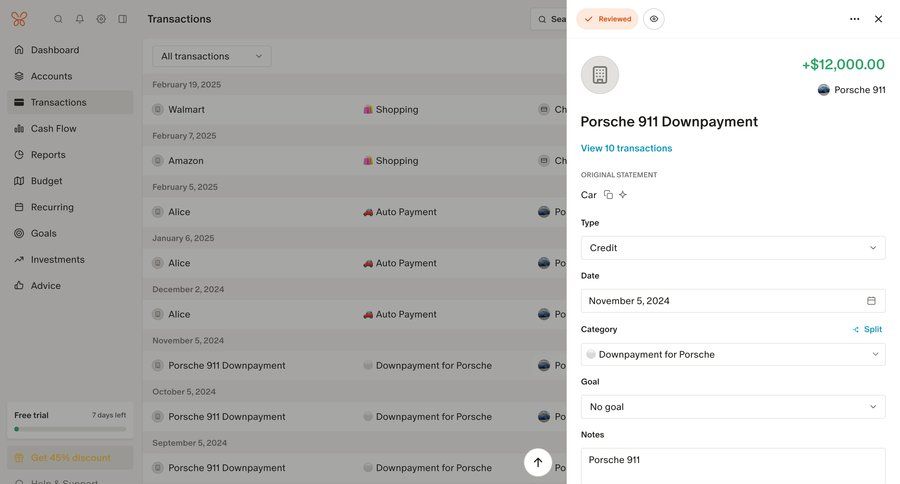Viewport: 900px width, 484px height.
Task: Click Get 45% discount button
Action: 70,458
